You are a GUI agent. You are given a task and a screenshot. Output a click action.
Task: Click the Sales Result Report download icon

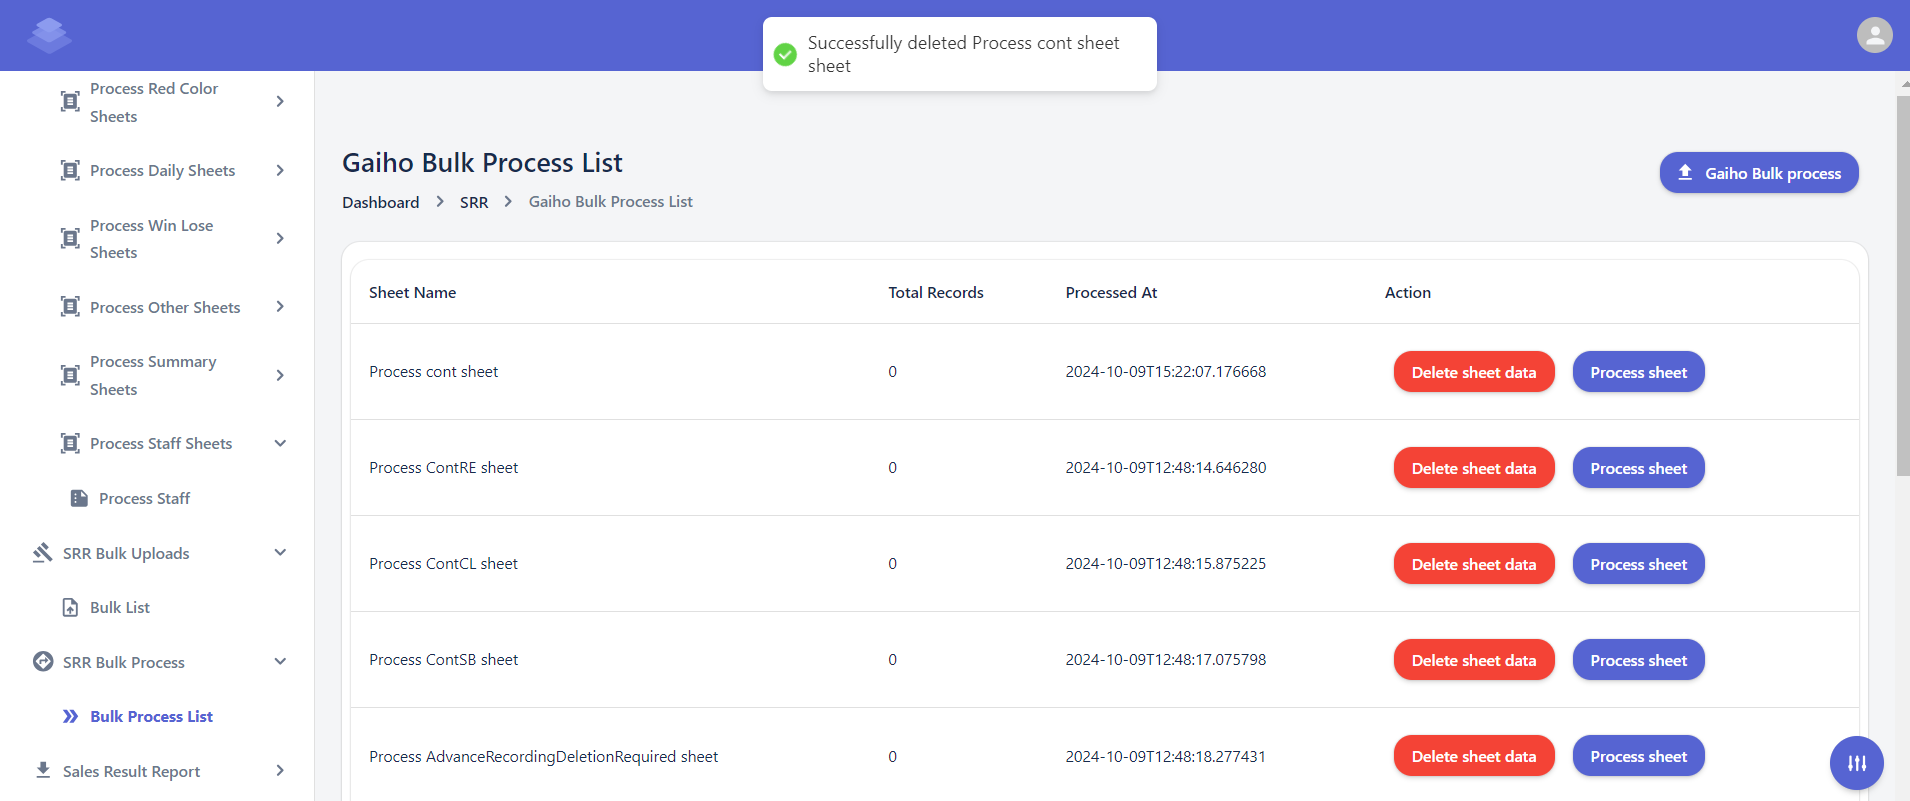pos(43,770)
